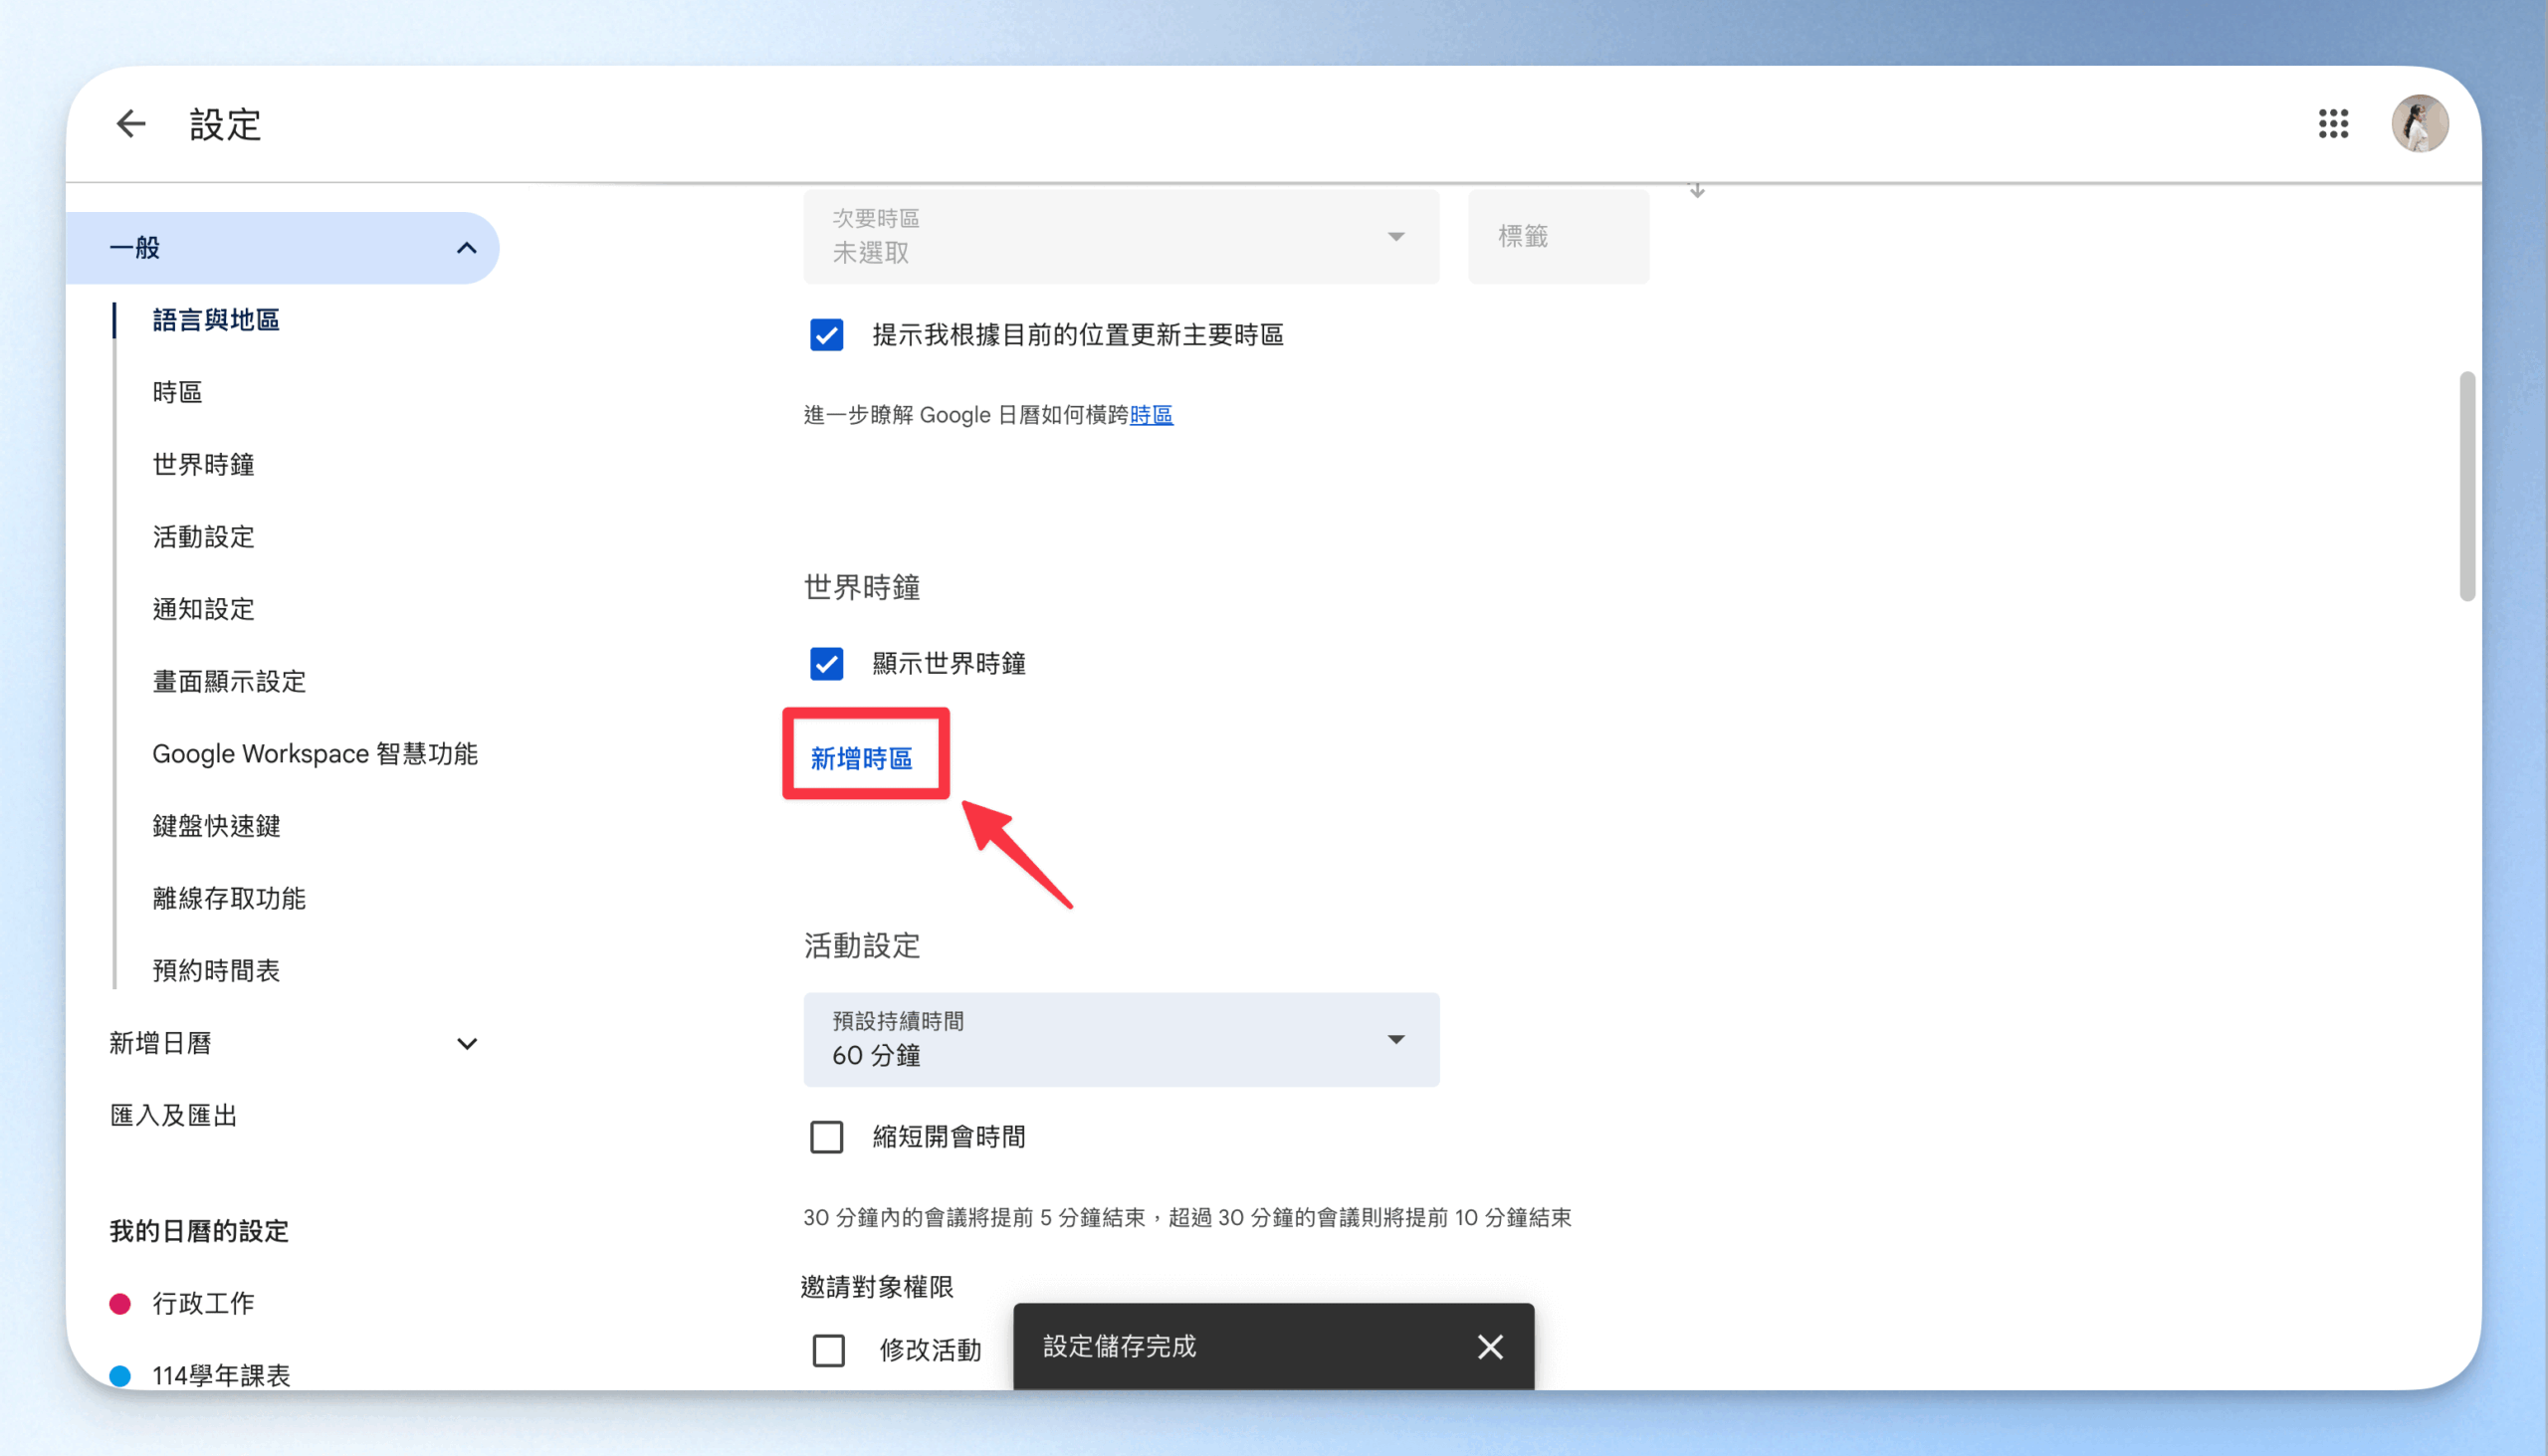
Task: Enable the 縮短開會時間 checkbox
Action: coord(826,1137)
